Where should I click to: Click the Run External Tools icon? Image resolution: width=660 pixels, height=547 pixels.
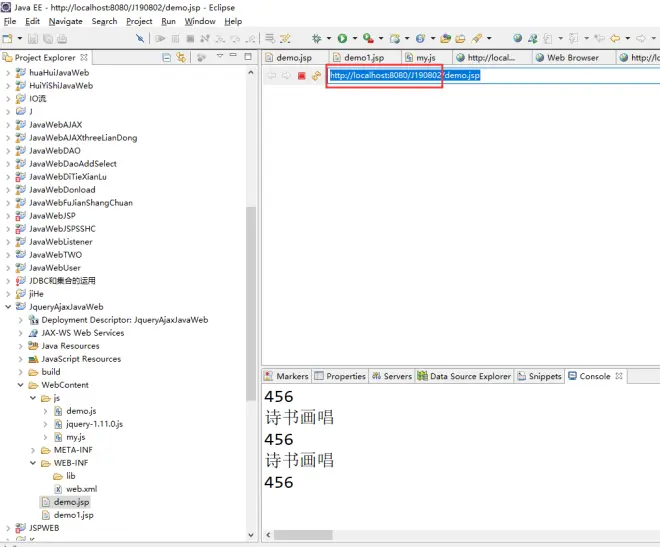(x=368, y=39)
